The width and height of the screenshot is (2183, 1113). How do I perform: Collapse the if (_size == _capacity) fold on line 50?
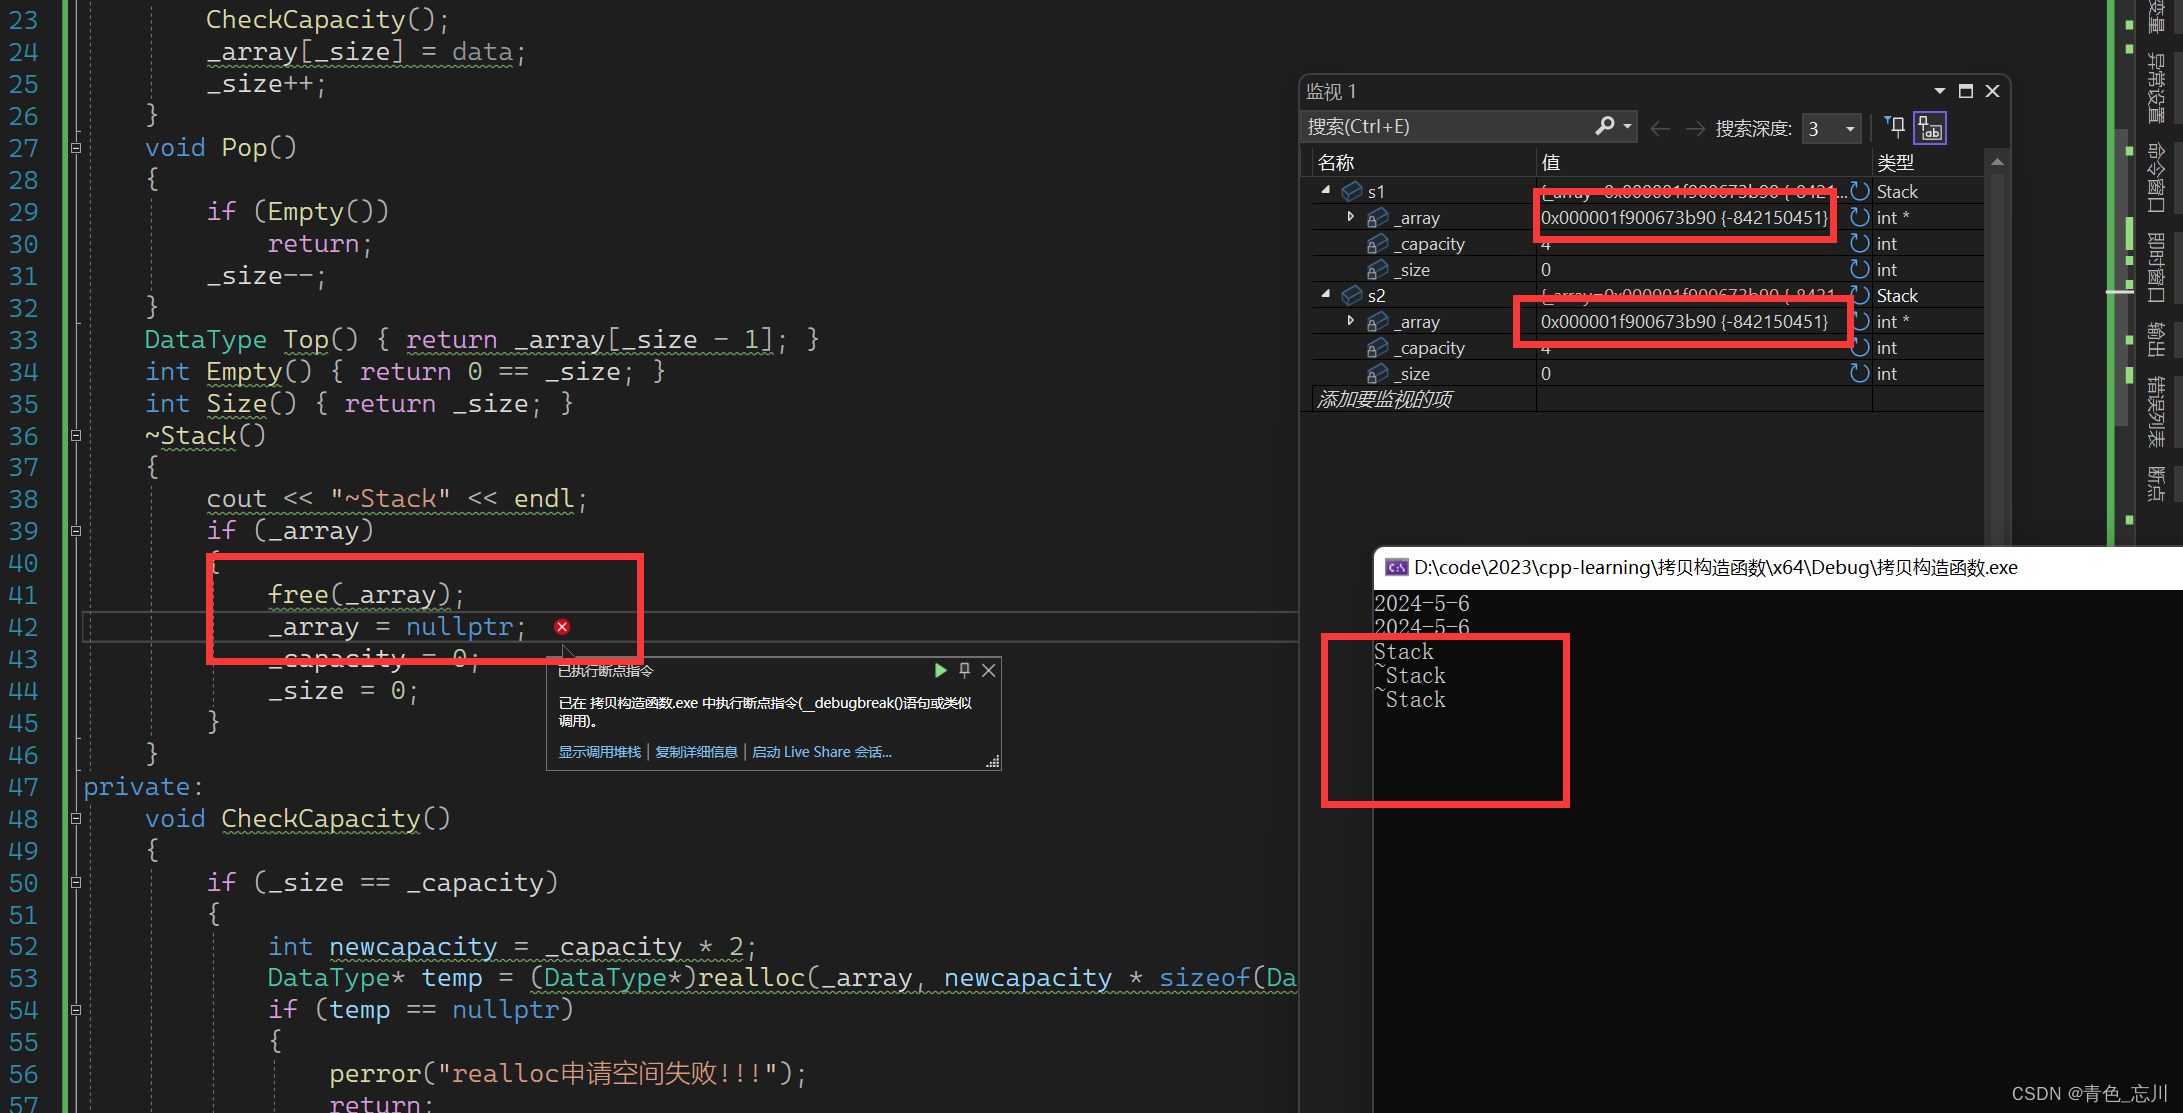click(76, 883)
